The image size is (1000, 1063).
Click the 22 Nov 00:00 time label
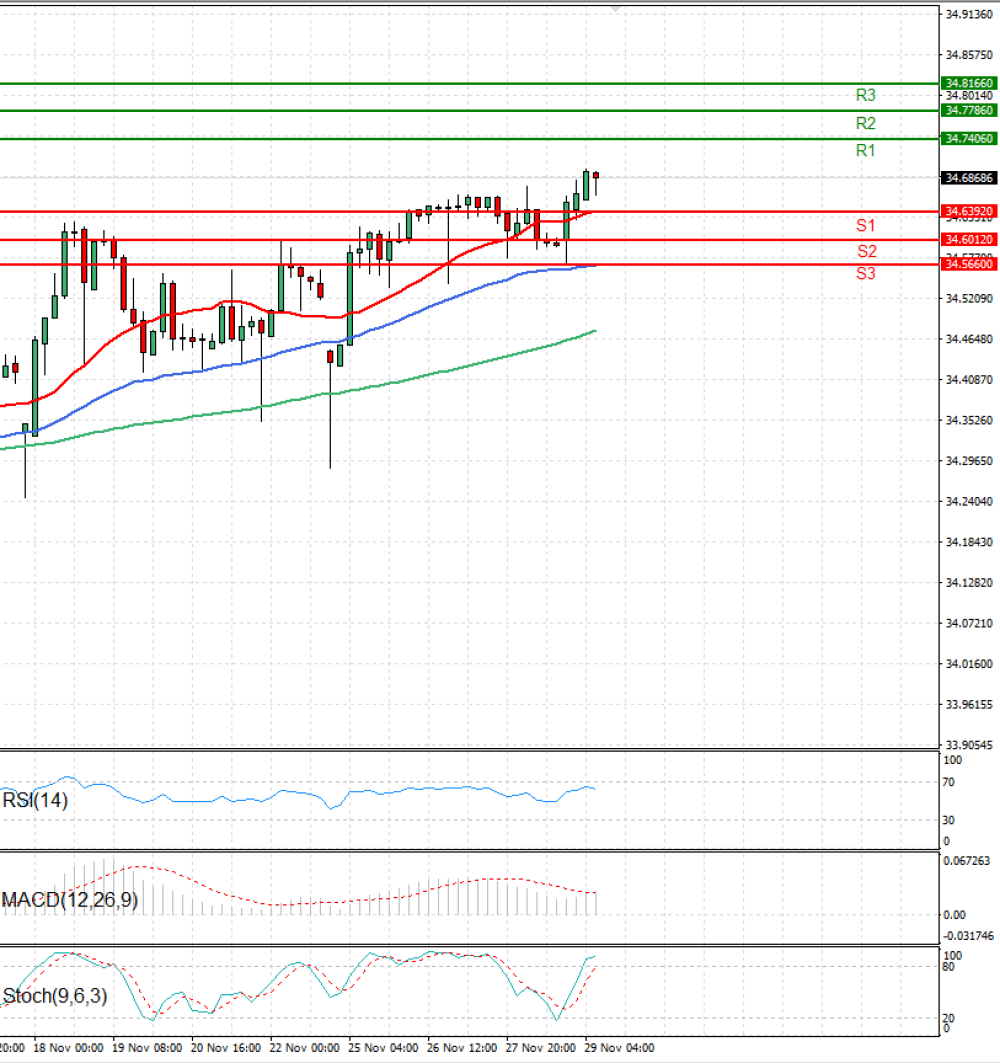pos(304,1048)
